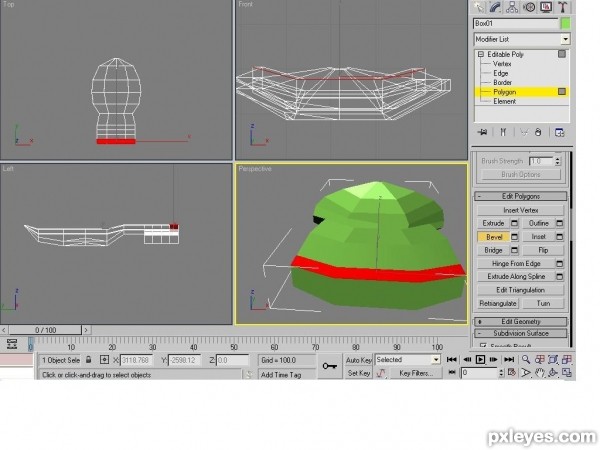
Task: Open Bridge settings box
Action: [x=515, y=250]
